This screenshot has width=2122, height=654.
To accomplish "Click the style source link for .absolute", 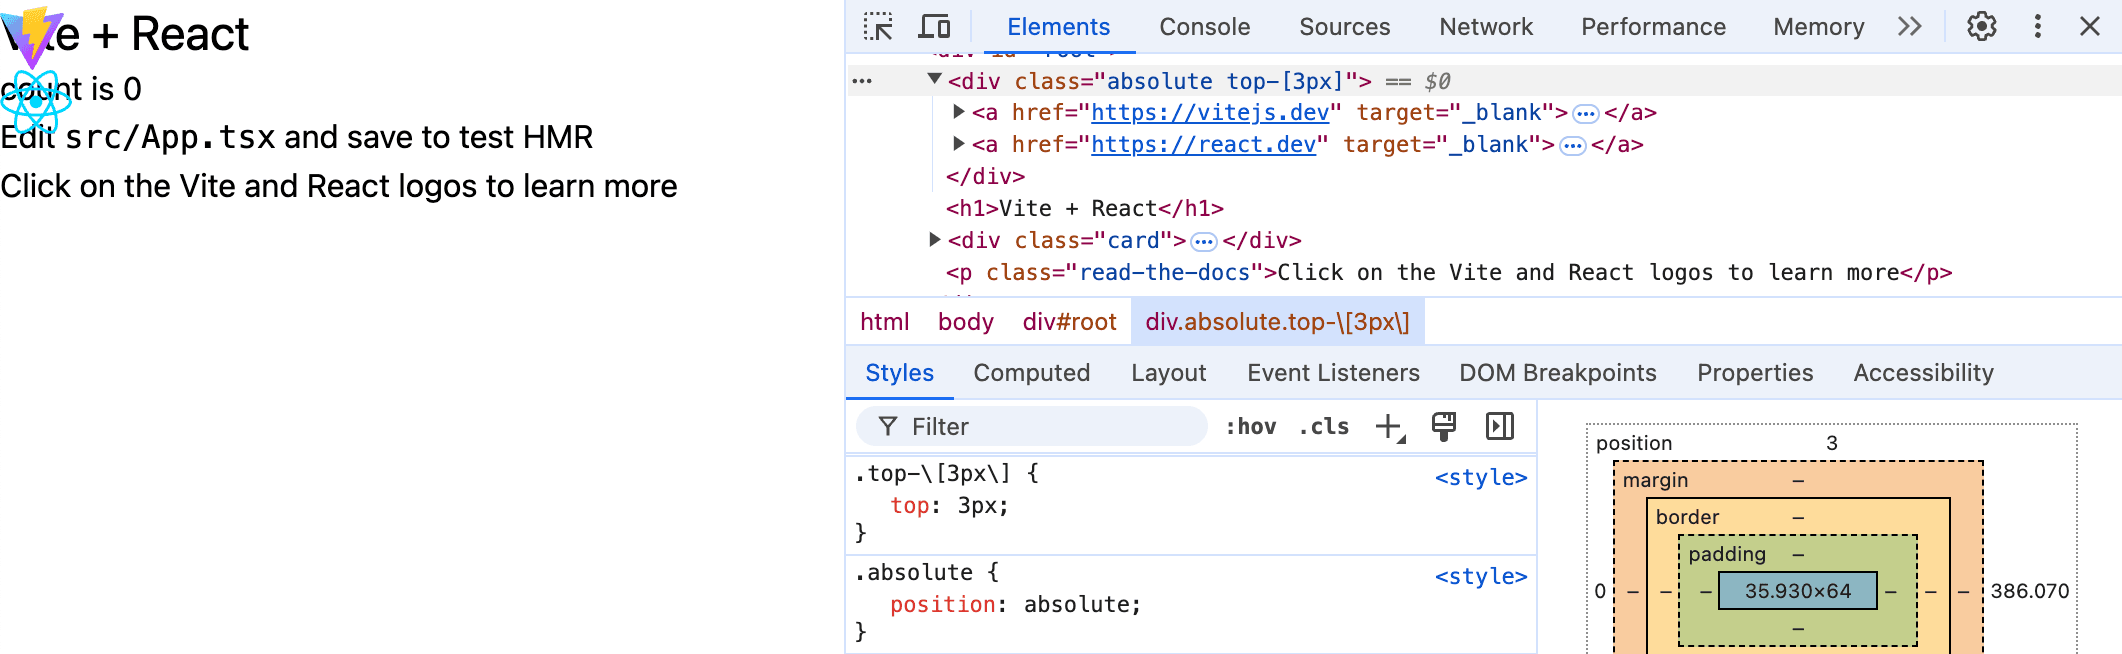I will [1480, 577].
